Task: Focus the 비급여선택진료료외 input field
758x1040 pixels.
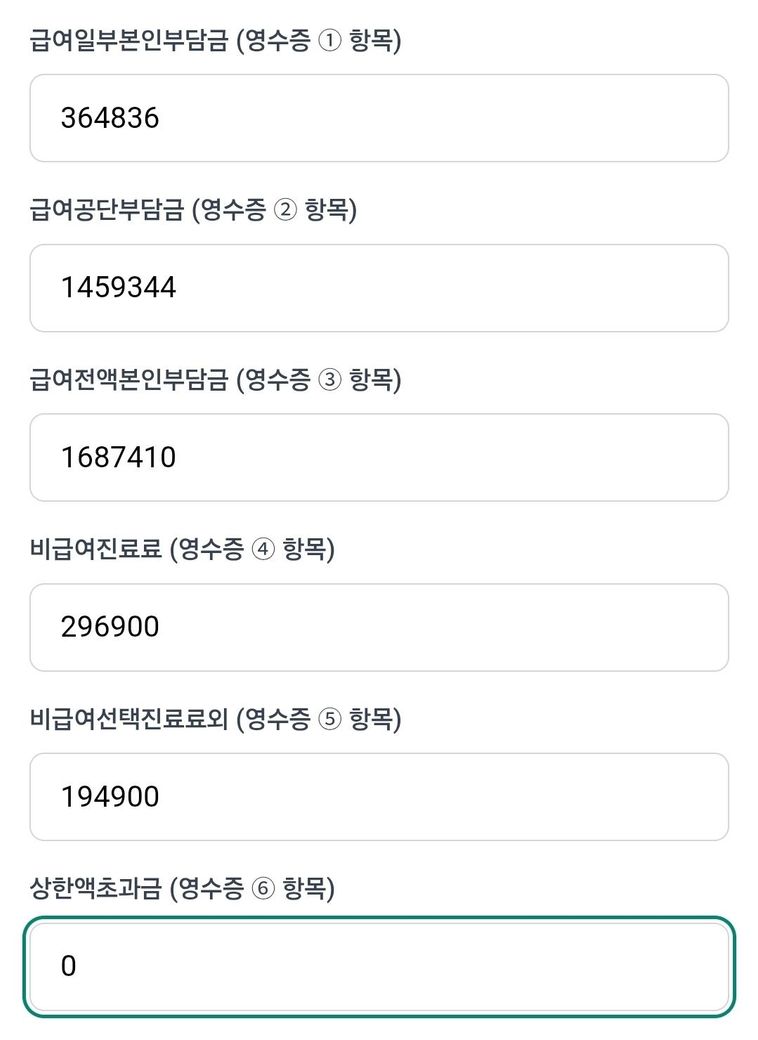Action: tap(378, 797)
